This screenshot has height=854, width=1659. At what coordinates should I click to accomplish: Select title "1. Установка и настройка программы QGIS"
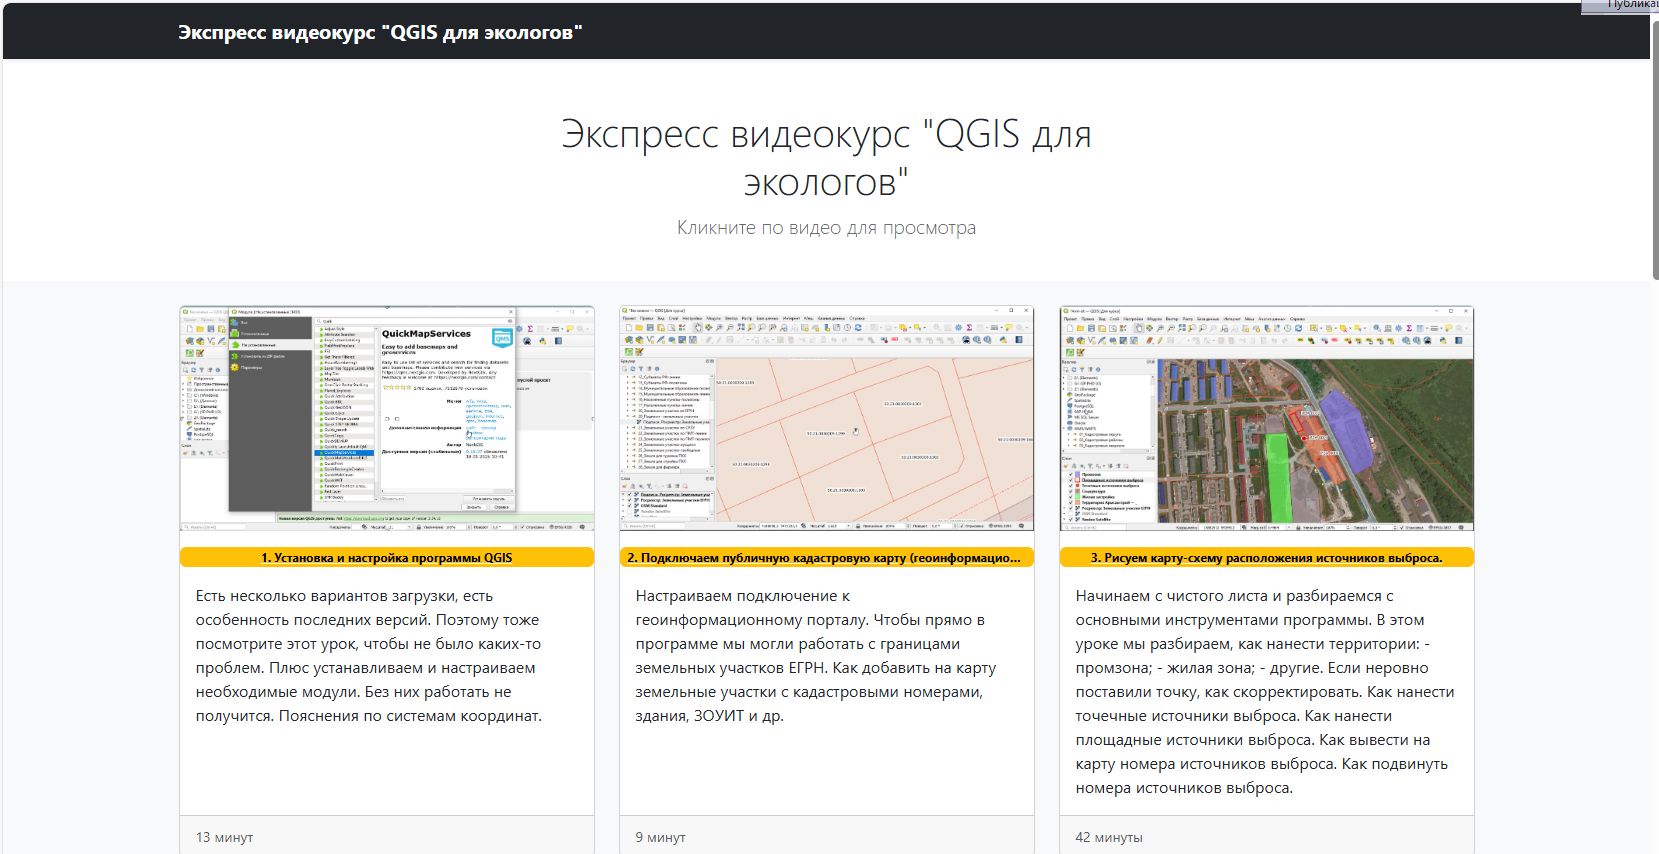387,558
